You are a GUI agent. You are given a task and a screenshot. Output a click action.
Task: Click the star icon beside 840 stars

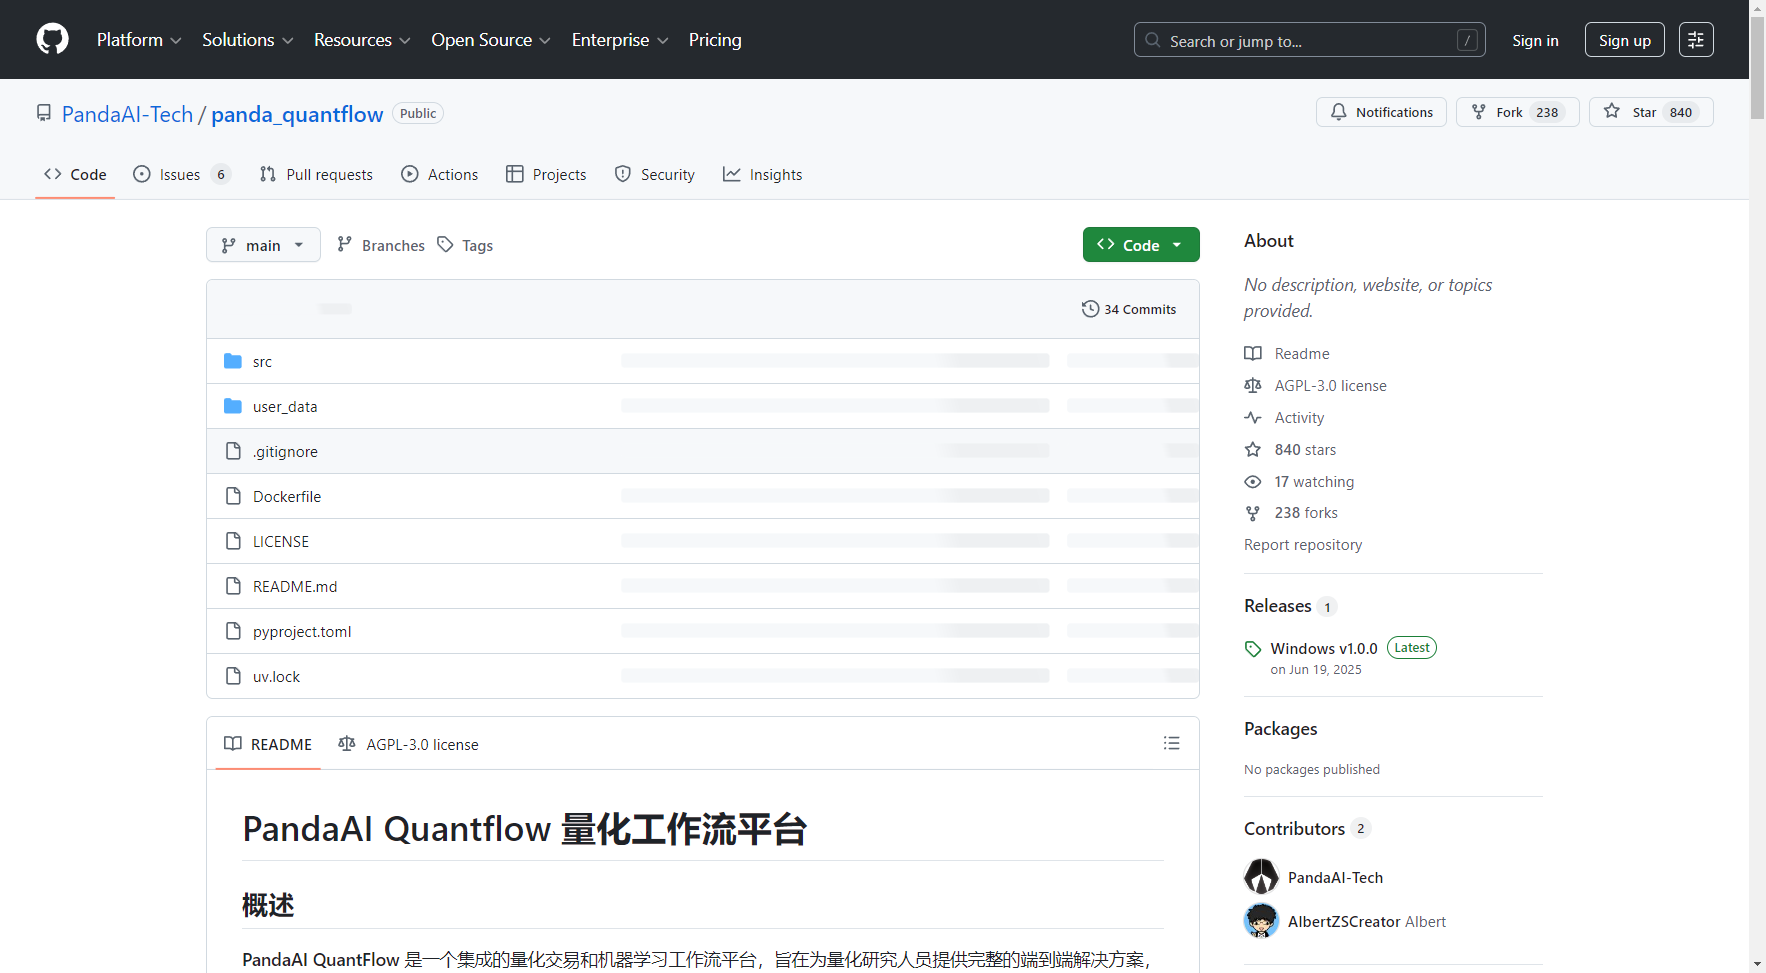click(x=1253, y=450)
